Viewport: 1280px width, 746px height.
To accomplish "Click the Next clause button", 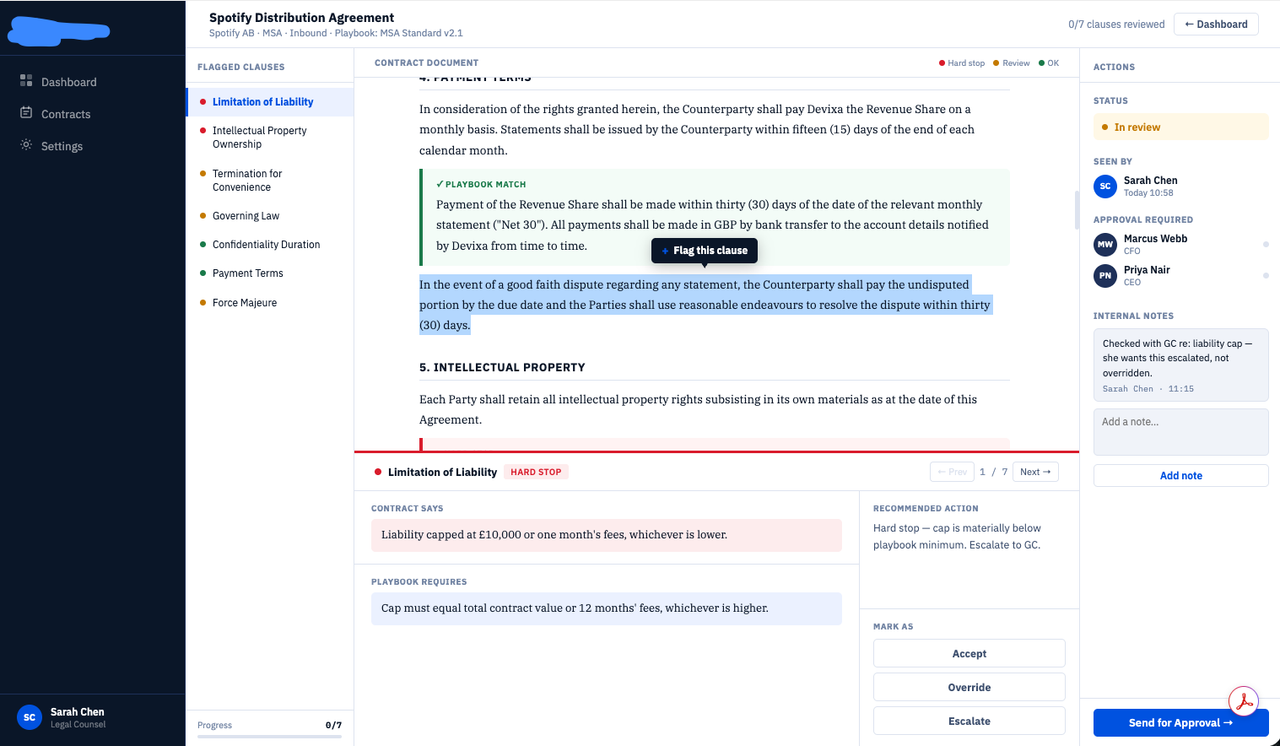I will coord(1035,472).
